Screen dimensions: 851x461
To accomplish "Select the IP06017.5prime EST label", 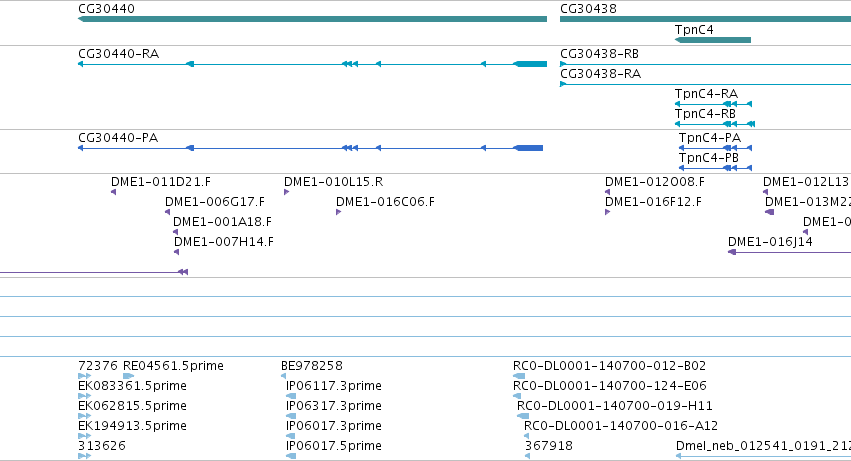I will point(334,446).
